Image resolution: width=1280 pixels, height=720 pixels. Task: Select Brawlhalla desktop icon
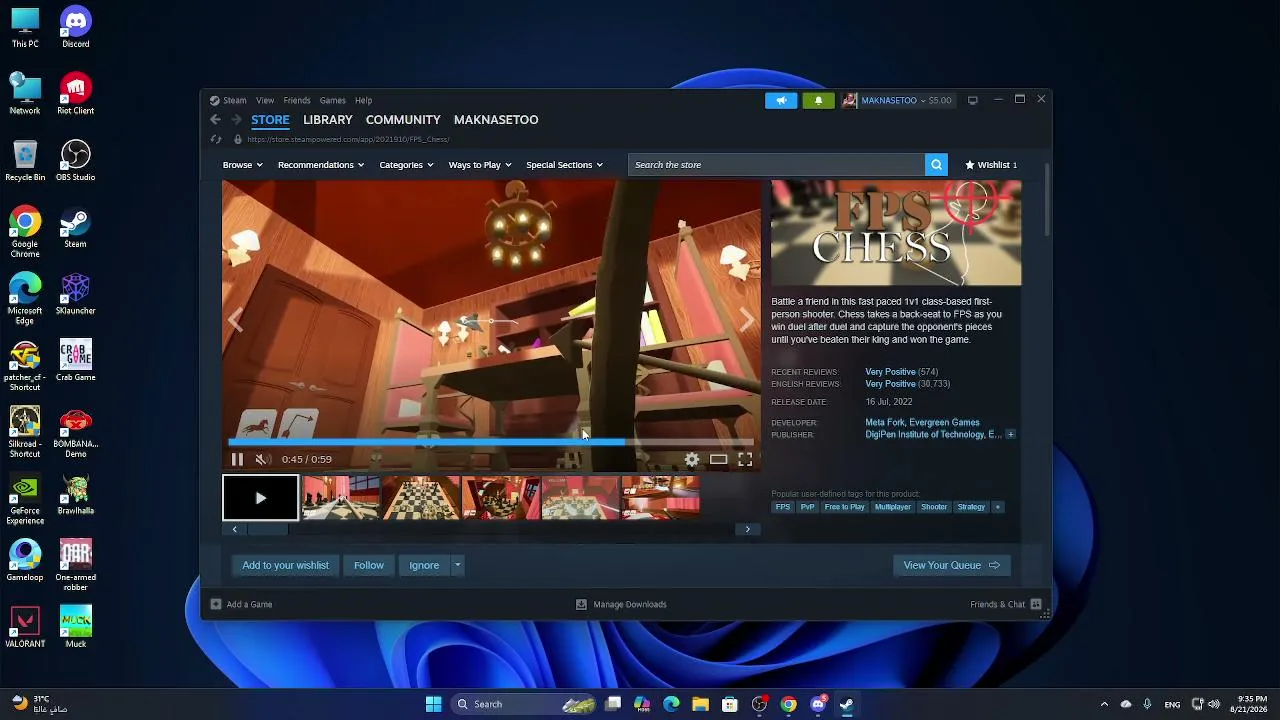pos(75,494)
